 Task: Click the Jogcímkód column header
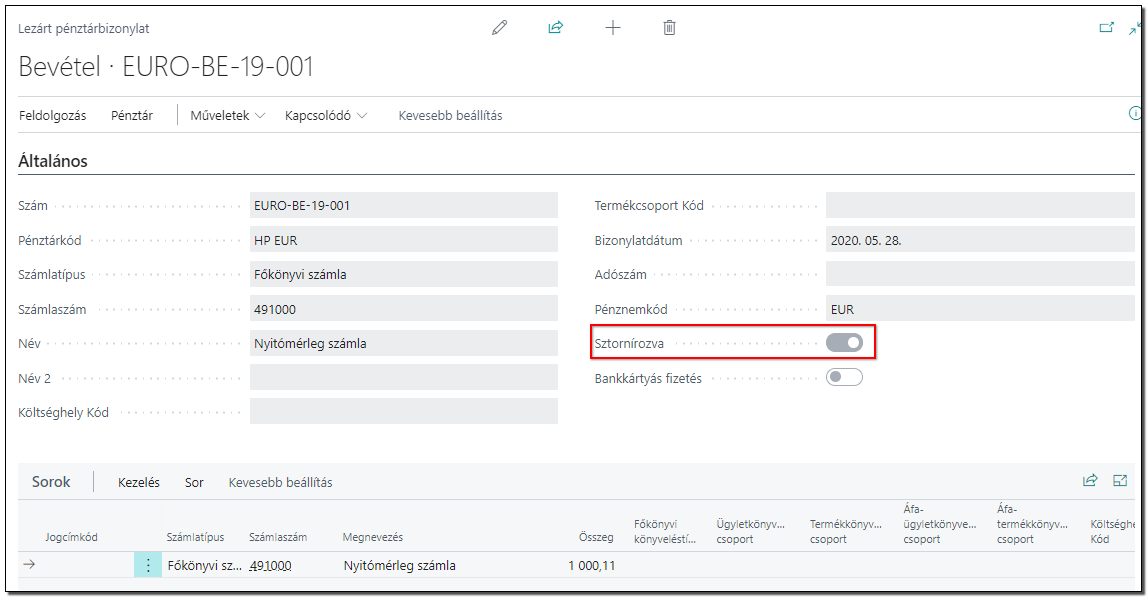71,537
